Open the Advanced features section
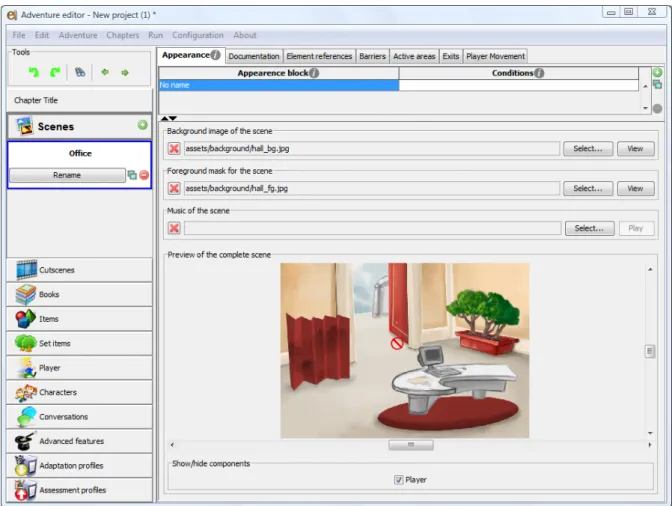The image size is (672, 506). click(x=80, y=441)
